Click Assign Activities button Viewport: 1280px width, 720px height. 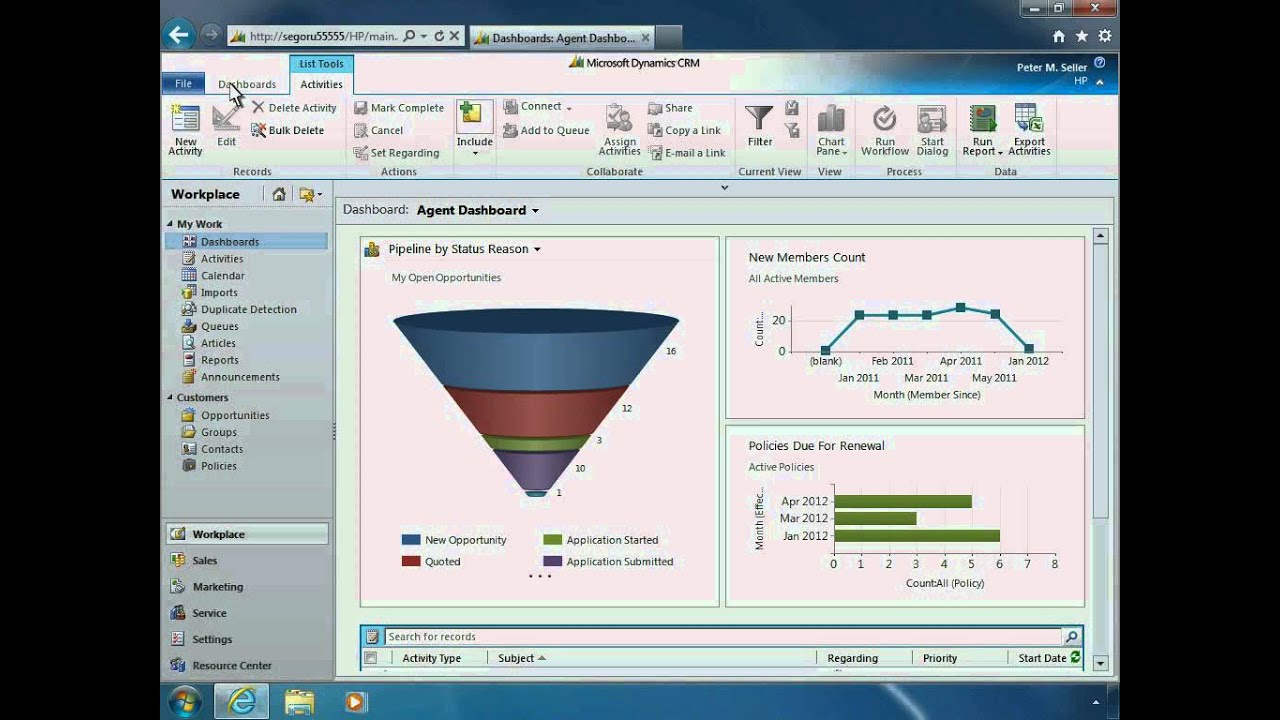click(x=620, y=129)
